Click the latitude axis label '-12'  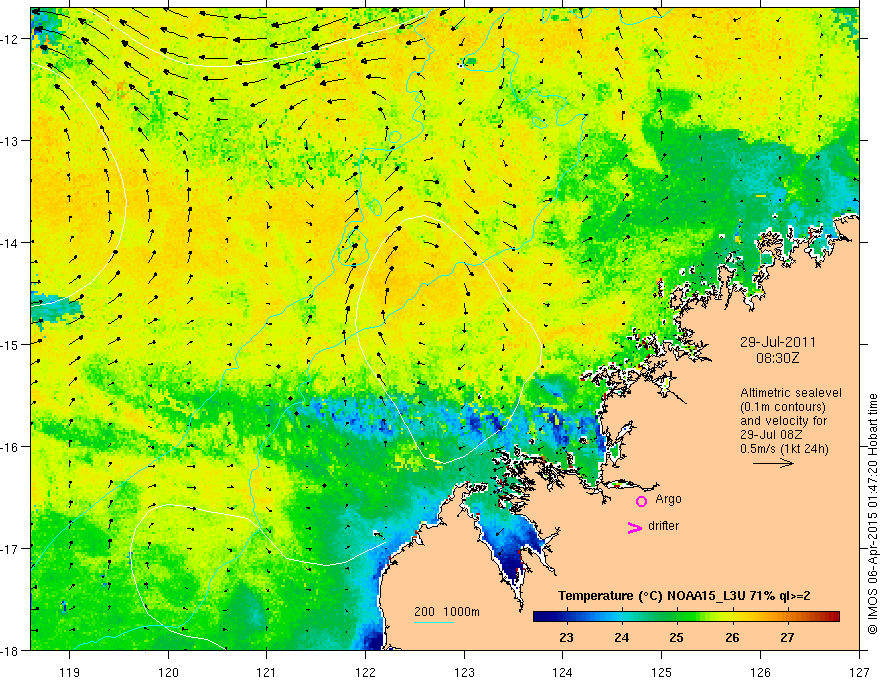[10, 39]
